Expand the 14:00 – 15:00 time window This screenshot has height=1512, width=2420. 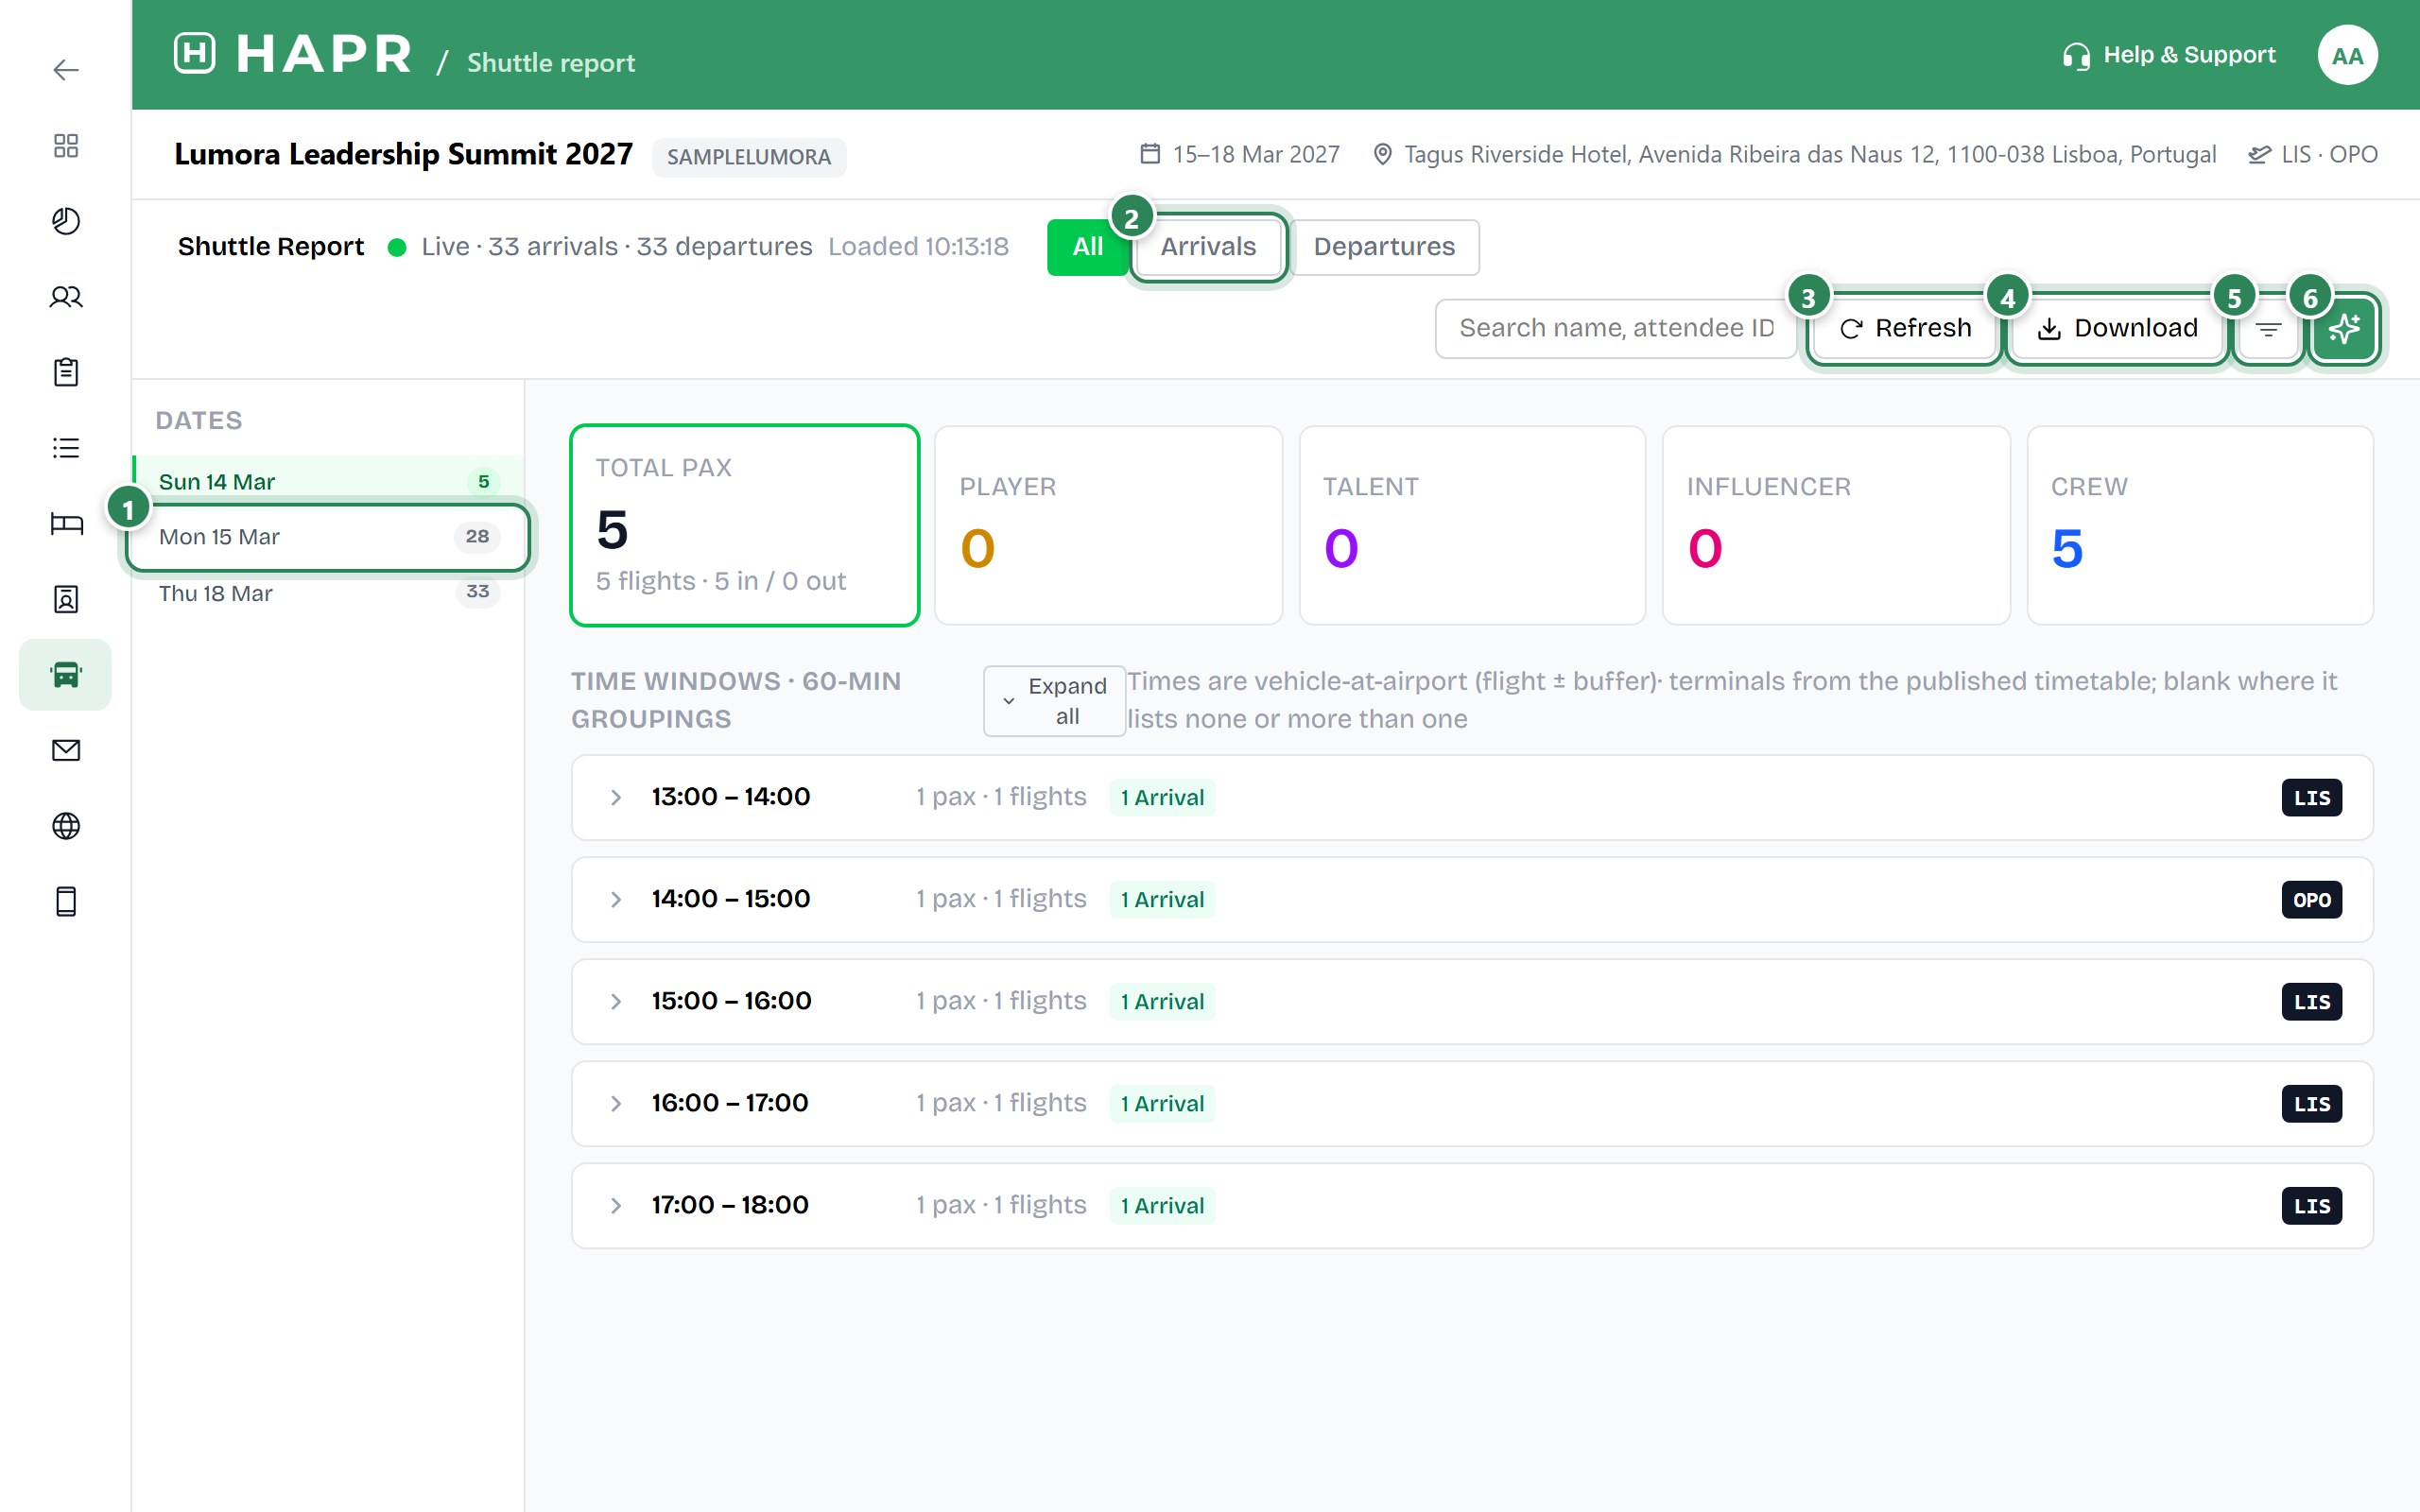[x=1472, y=899]
